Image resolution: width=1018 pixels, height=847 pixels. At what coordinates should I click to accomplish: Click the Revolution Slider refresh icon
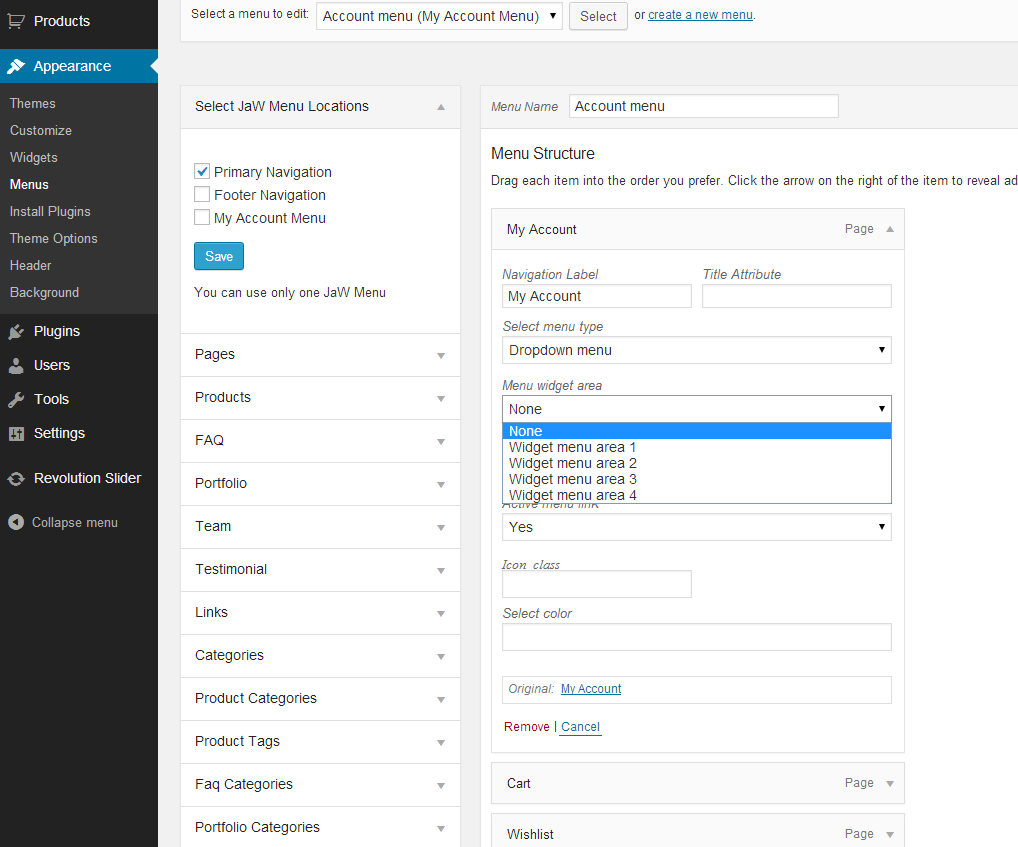pyautogui.click(x=16, y=478)
